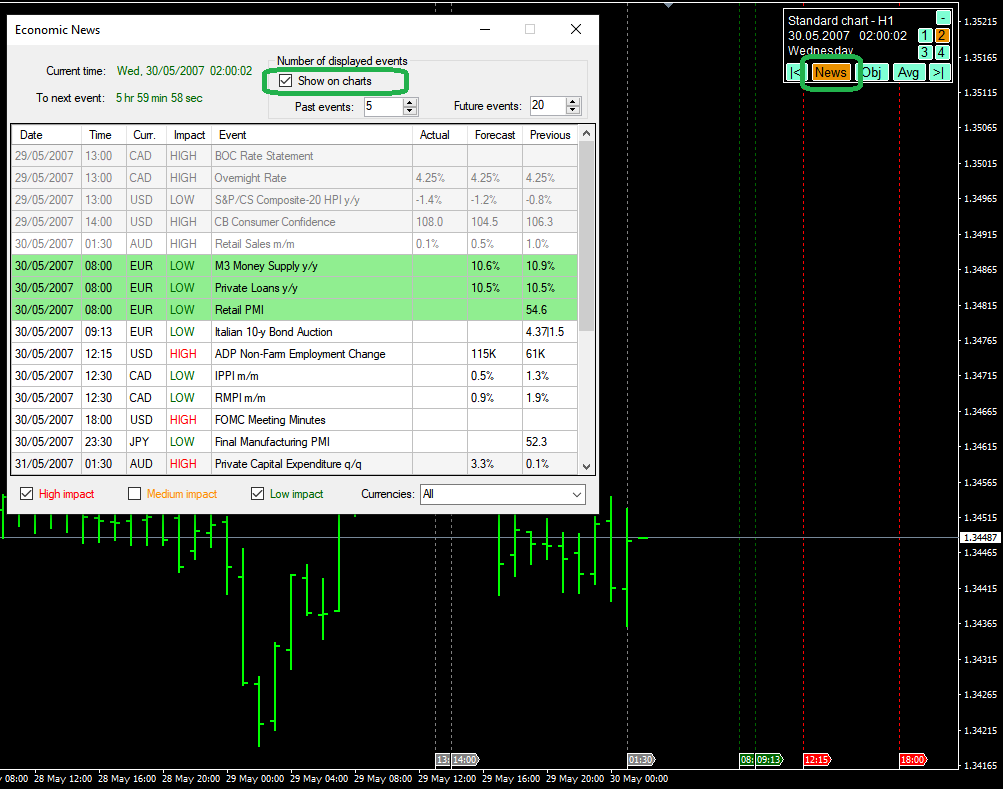Select the BOC Rate Statement row
This screenshot has height=789, width=1003.
point(294,156)
